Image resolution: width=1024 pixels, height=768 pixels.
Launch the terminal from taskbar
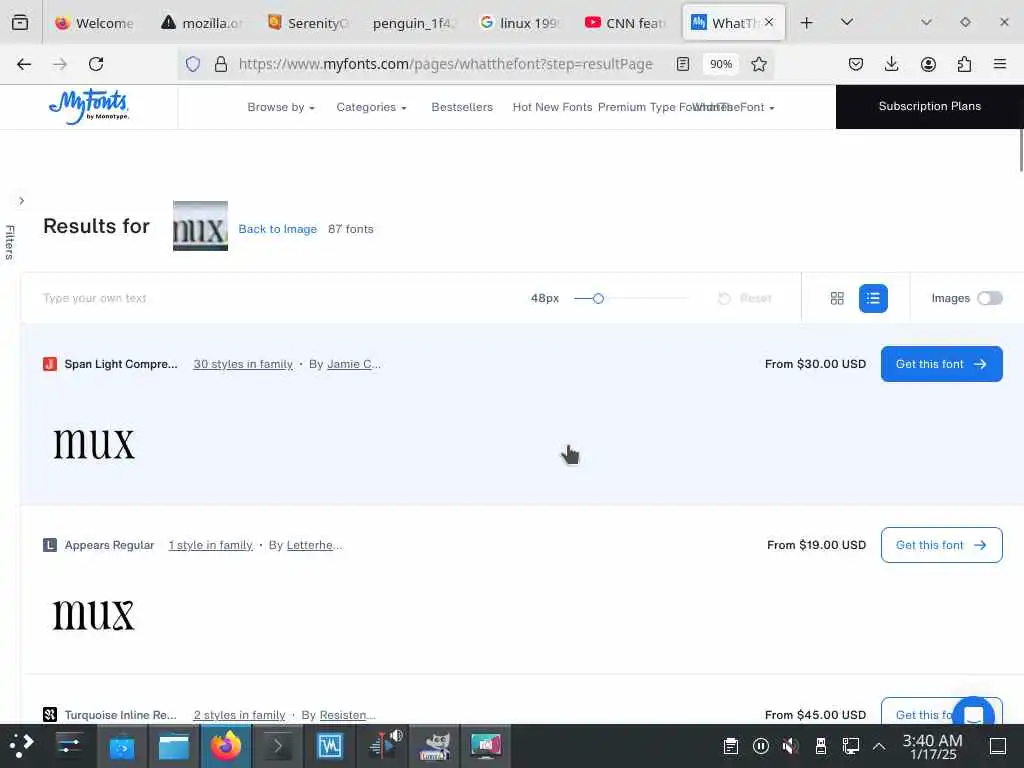coord(278,746)
